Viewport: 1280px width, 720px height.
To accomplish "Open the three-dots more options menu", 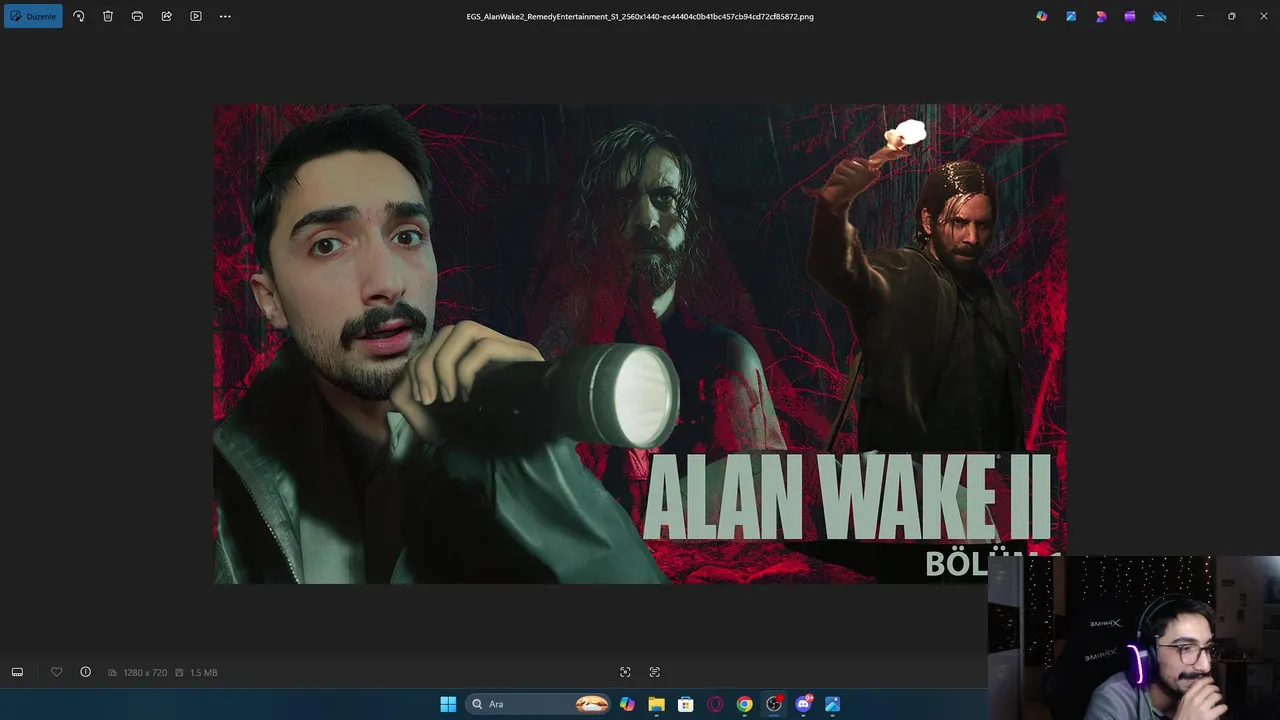I will click(x=225, y=16).
